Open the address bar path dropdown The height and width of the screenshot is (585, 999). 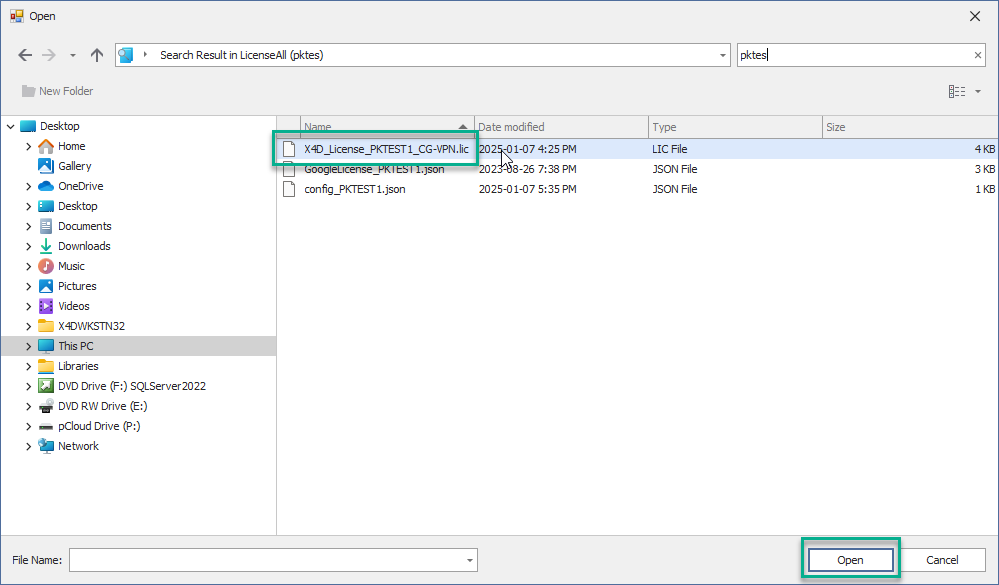tap(723, 55)
